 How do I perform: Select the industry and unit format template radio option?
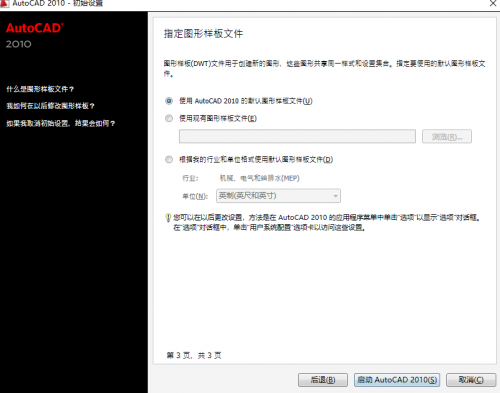tap(169, 159)
